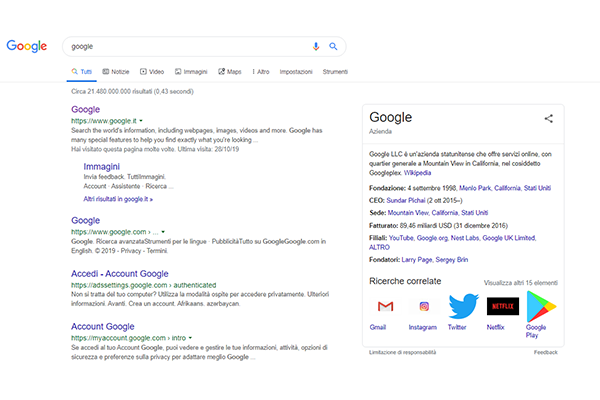
Task: Switch to the Maps tab
Action: [x=230, y=72]
